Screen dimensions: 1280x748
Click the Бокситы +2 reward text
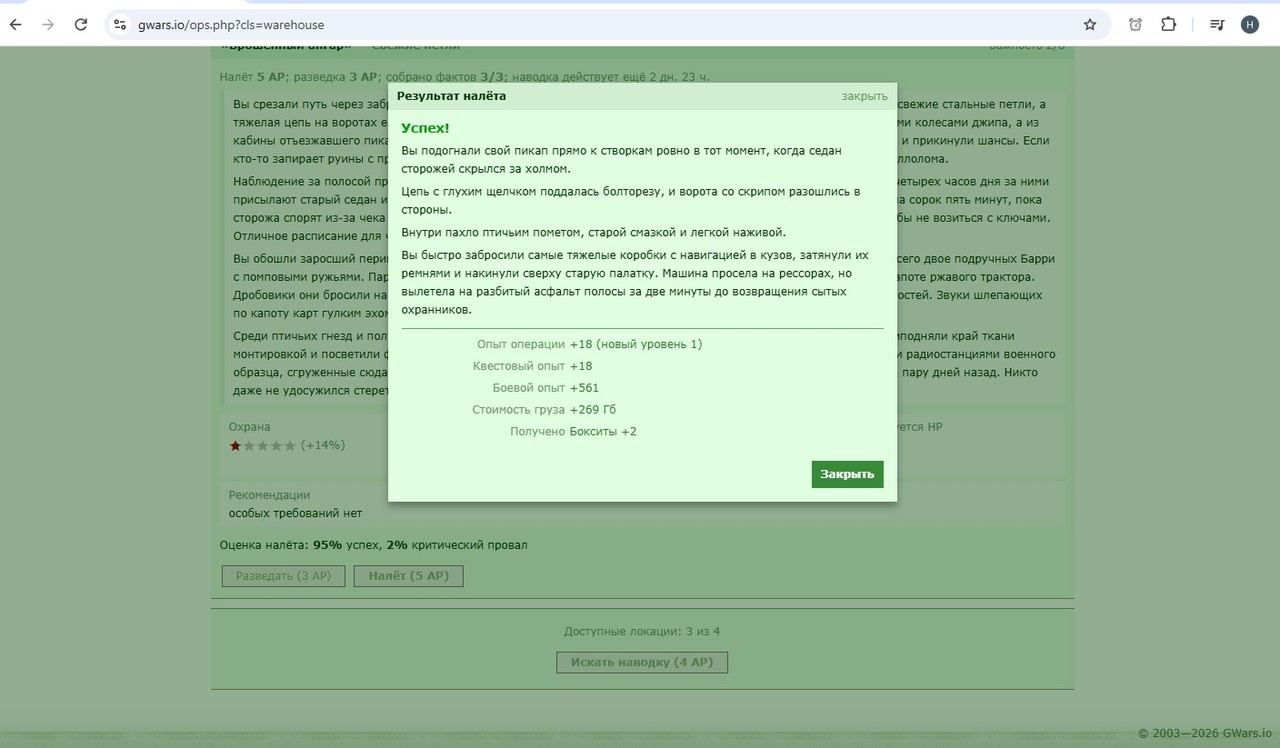pyautogui.click(x=603, y=432)
